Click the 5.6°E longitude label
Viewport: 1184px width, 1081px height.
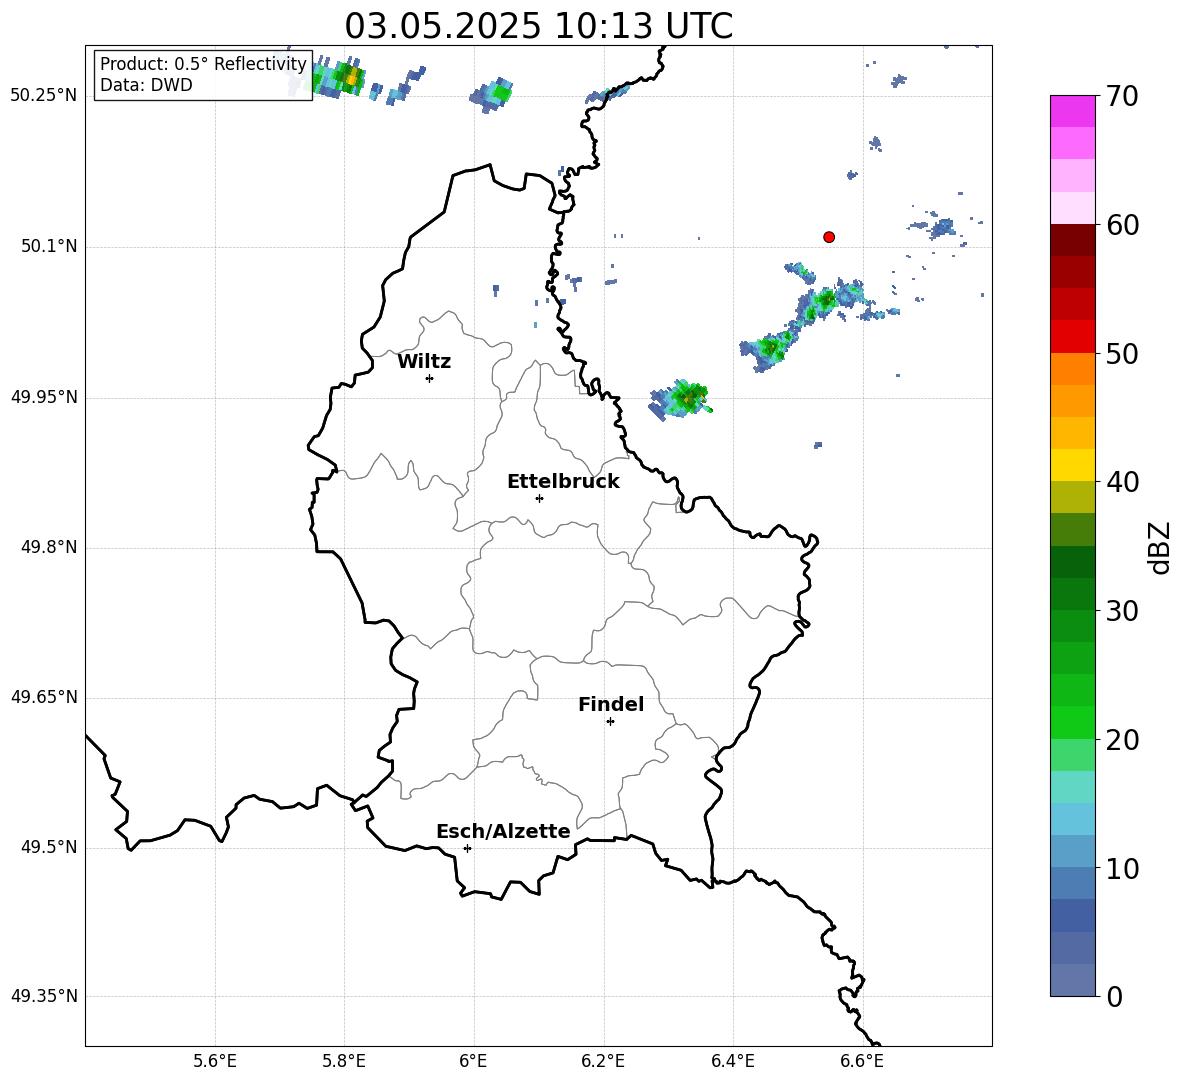coord(215,1061)
